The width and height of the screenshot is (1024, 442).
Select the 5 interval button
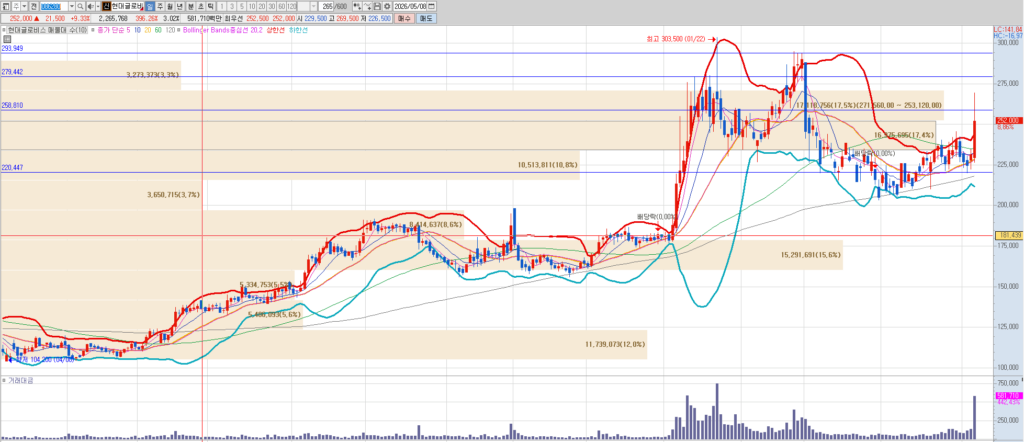click(x=242, y=6)
